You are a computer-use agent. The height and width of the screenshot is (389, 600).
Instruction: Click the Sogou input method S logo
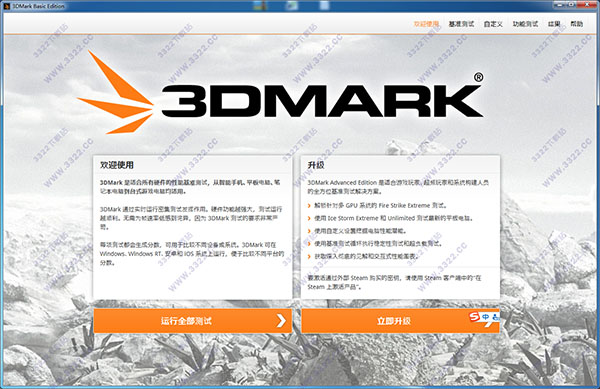(474, 317)
